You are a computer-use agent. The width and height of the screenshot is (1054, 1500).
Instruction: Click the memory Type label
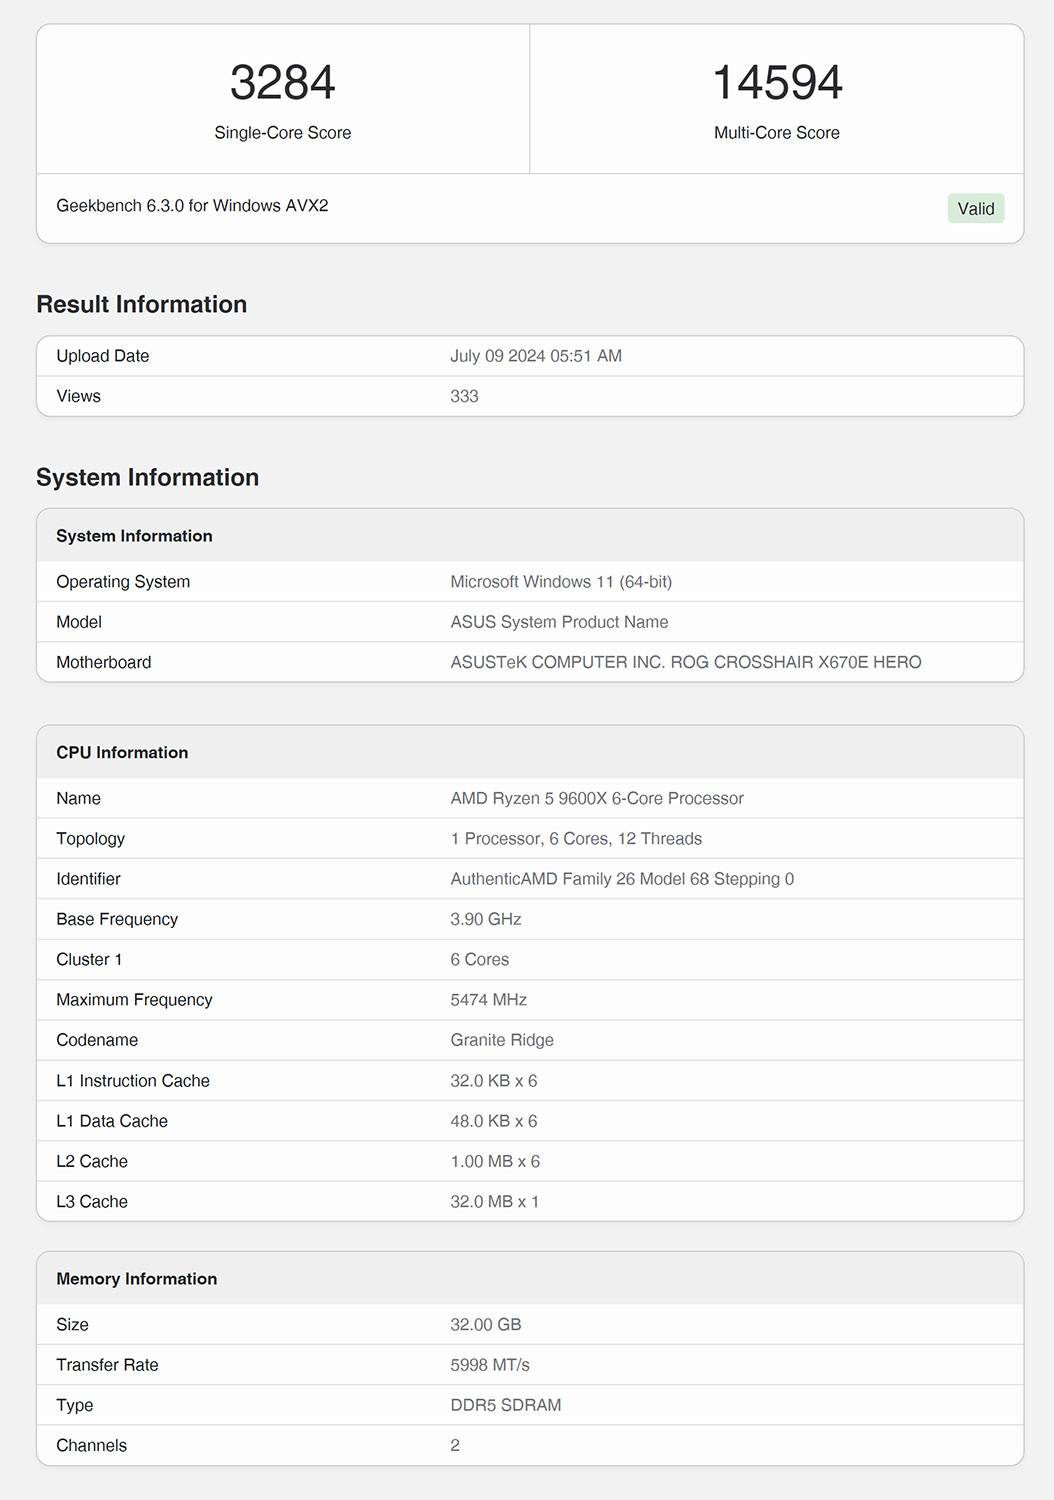click(x=75, y=1405)
